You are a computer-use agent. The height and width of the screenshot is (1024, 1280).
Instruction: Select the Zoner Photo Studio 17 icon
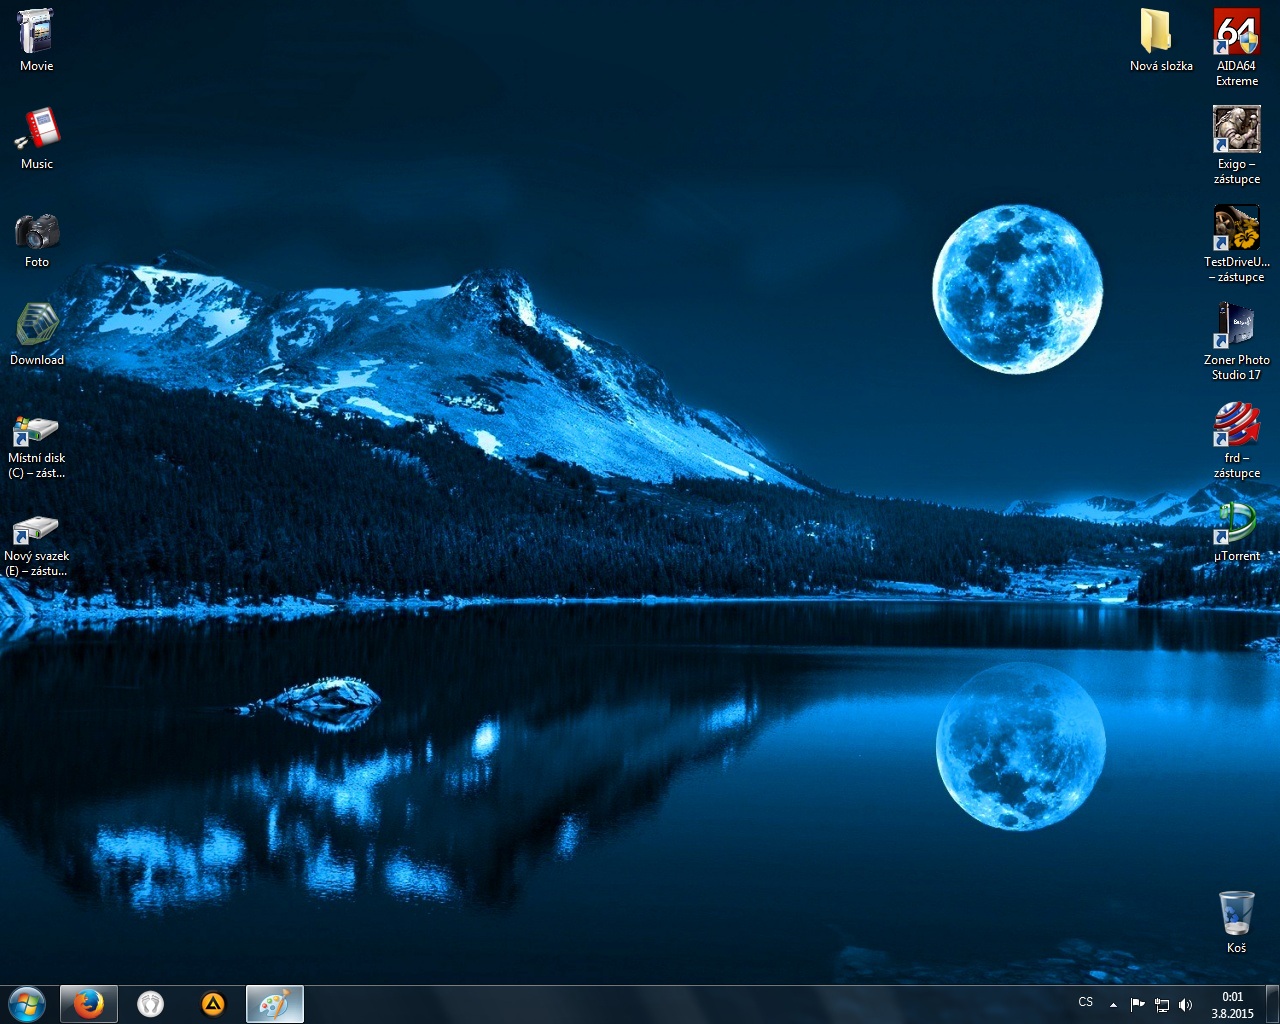(1237, 341)
